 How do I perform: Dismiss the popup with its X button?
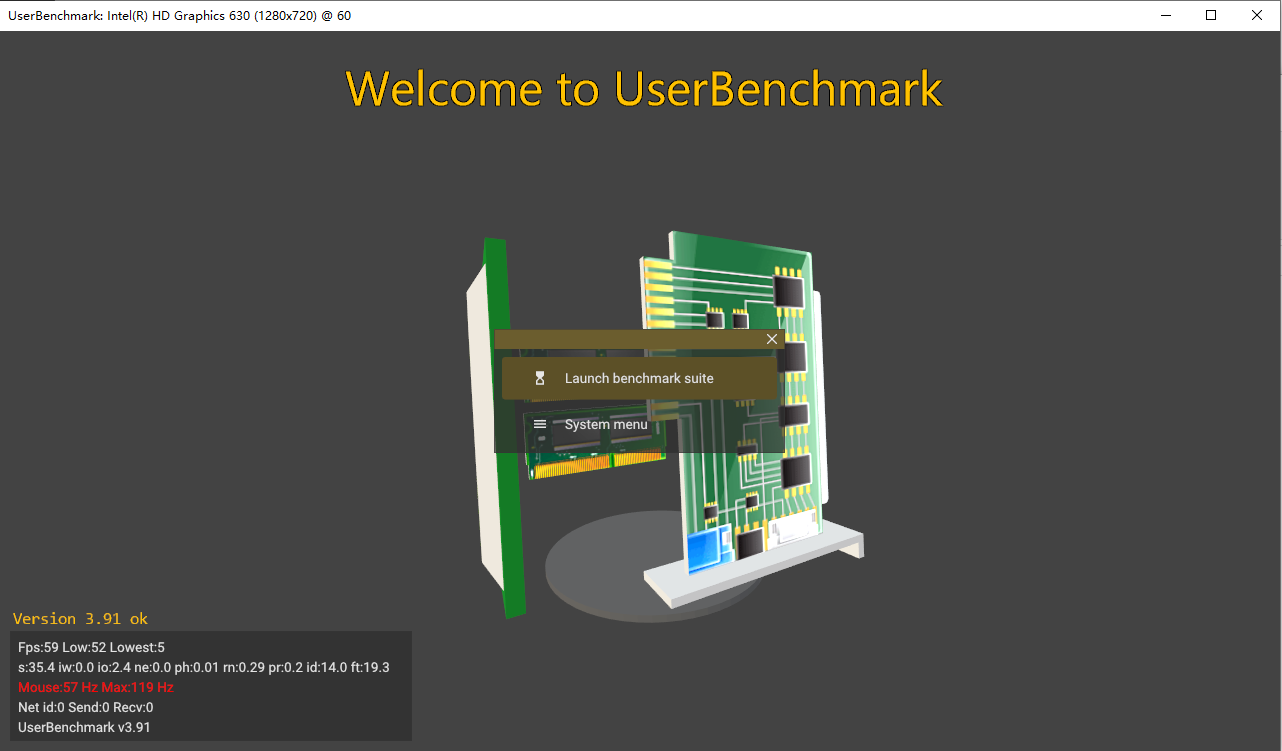click(772, 339)
